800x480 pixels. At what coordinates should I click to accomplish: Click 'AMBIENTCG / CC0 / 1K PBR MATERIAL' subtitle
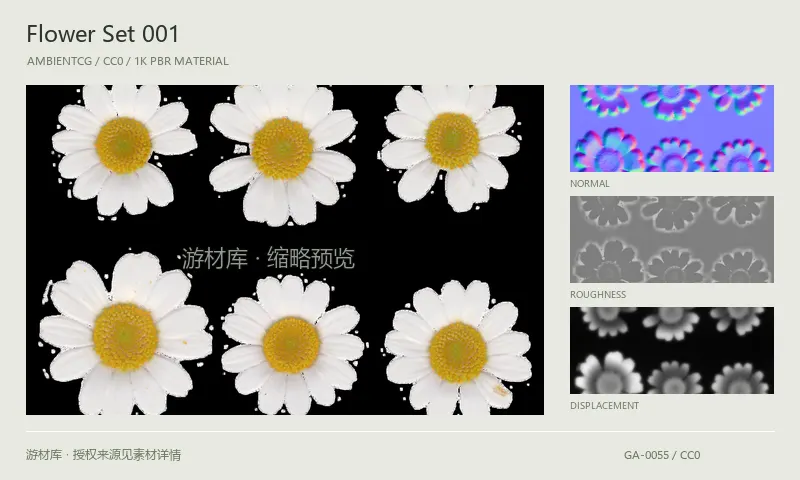pos(128,61)
